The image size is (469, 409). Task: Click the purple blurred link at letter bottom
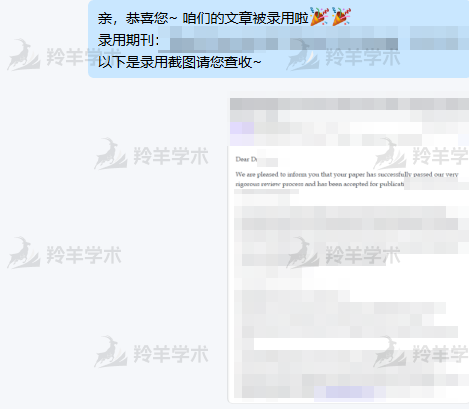pos(344,392)
